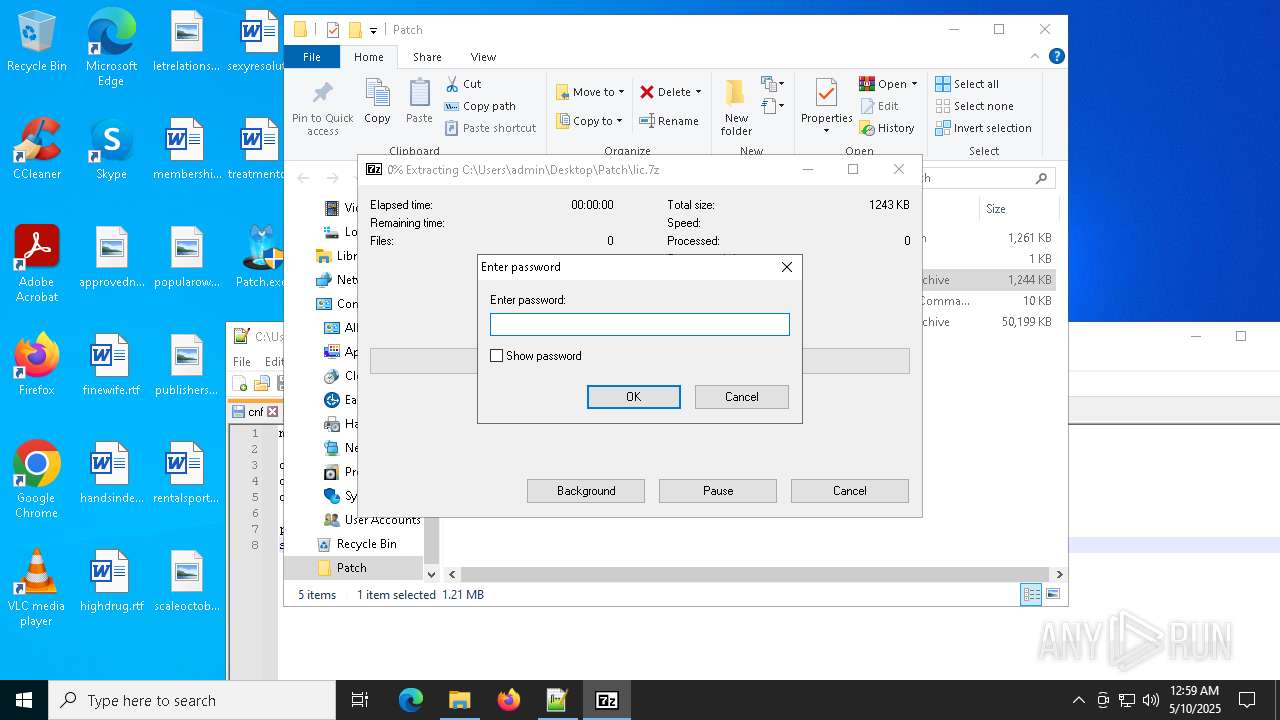The image size is (1280, 720).
Task: Open highdrug.rtf desktop file
Action: (111, 581)
